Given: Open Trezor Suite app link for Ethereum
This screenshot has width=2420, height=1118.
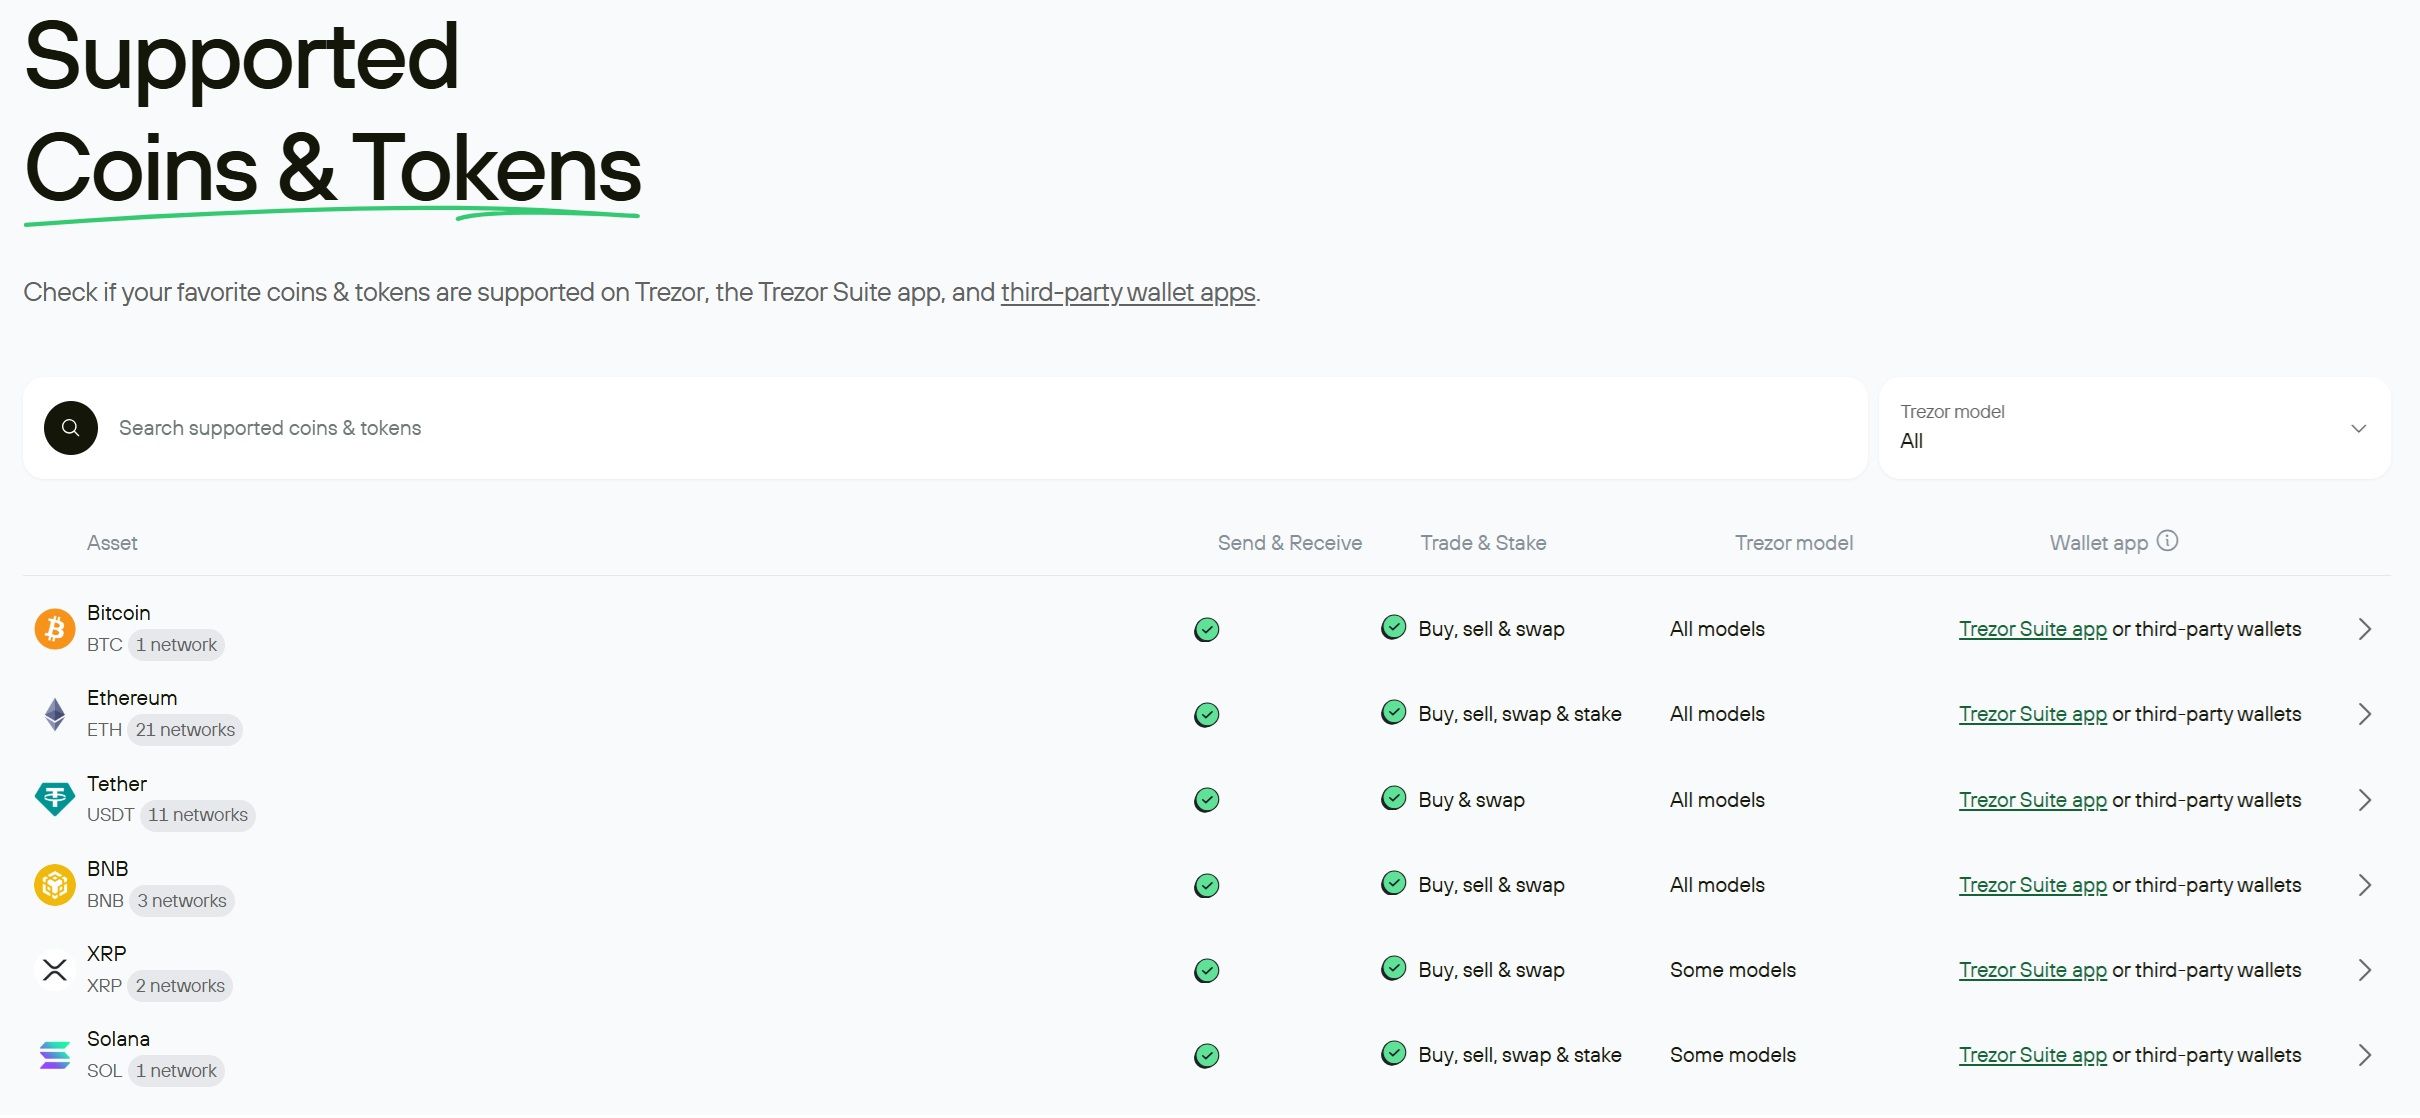Looking at the screenshot, I should coord(2032,714).
